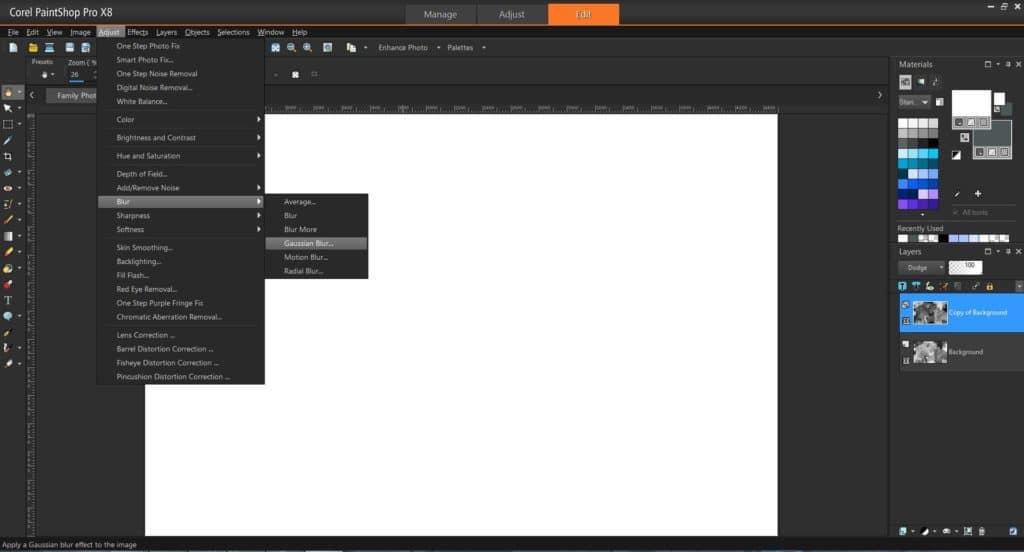Image resolution: width=1024 pixels, height=552 pixels.
Task: Expand the Palettes dropdown
Action: click(x=466, y=47)
